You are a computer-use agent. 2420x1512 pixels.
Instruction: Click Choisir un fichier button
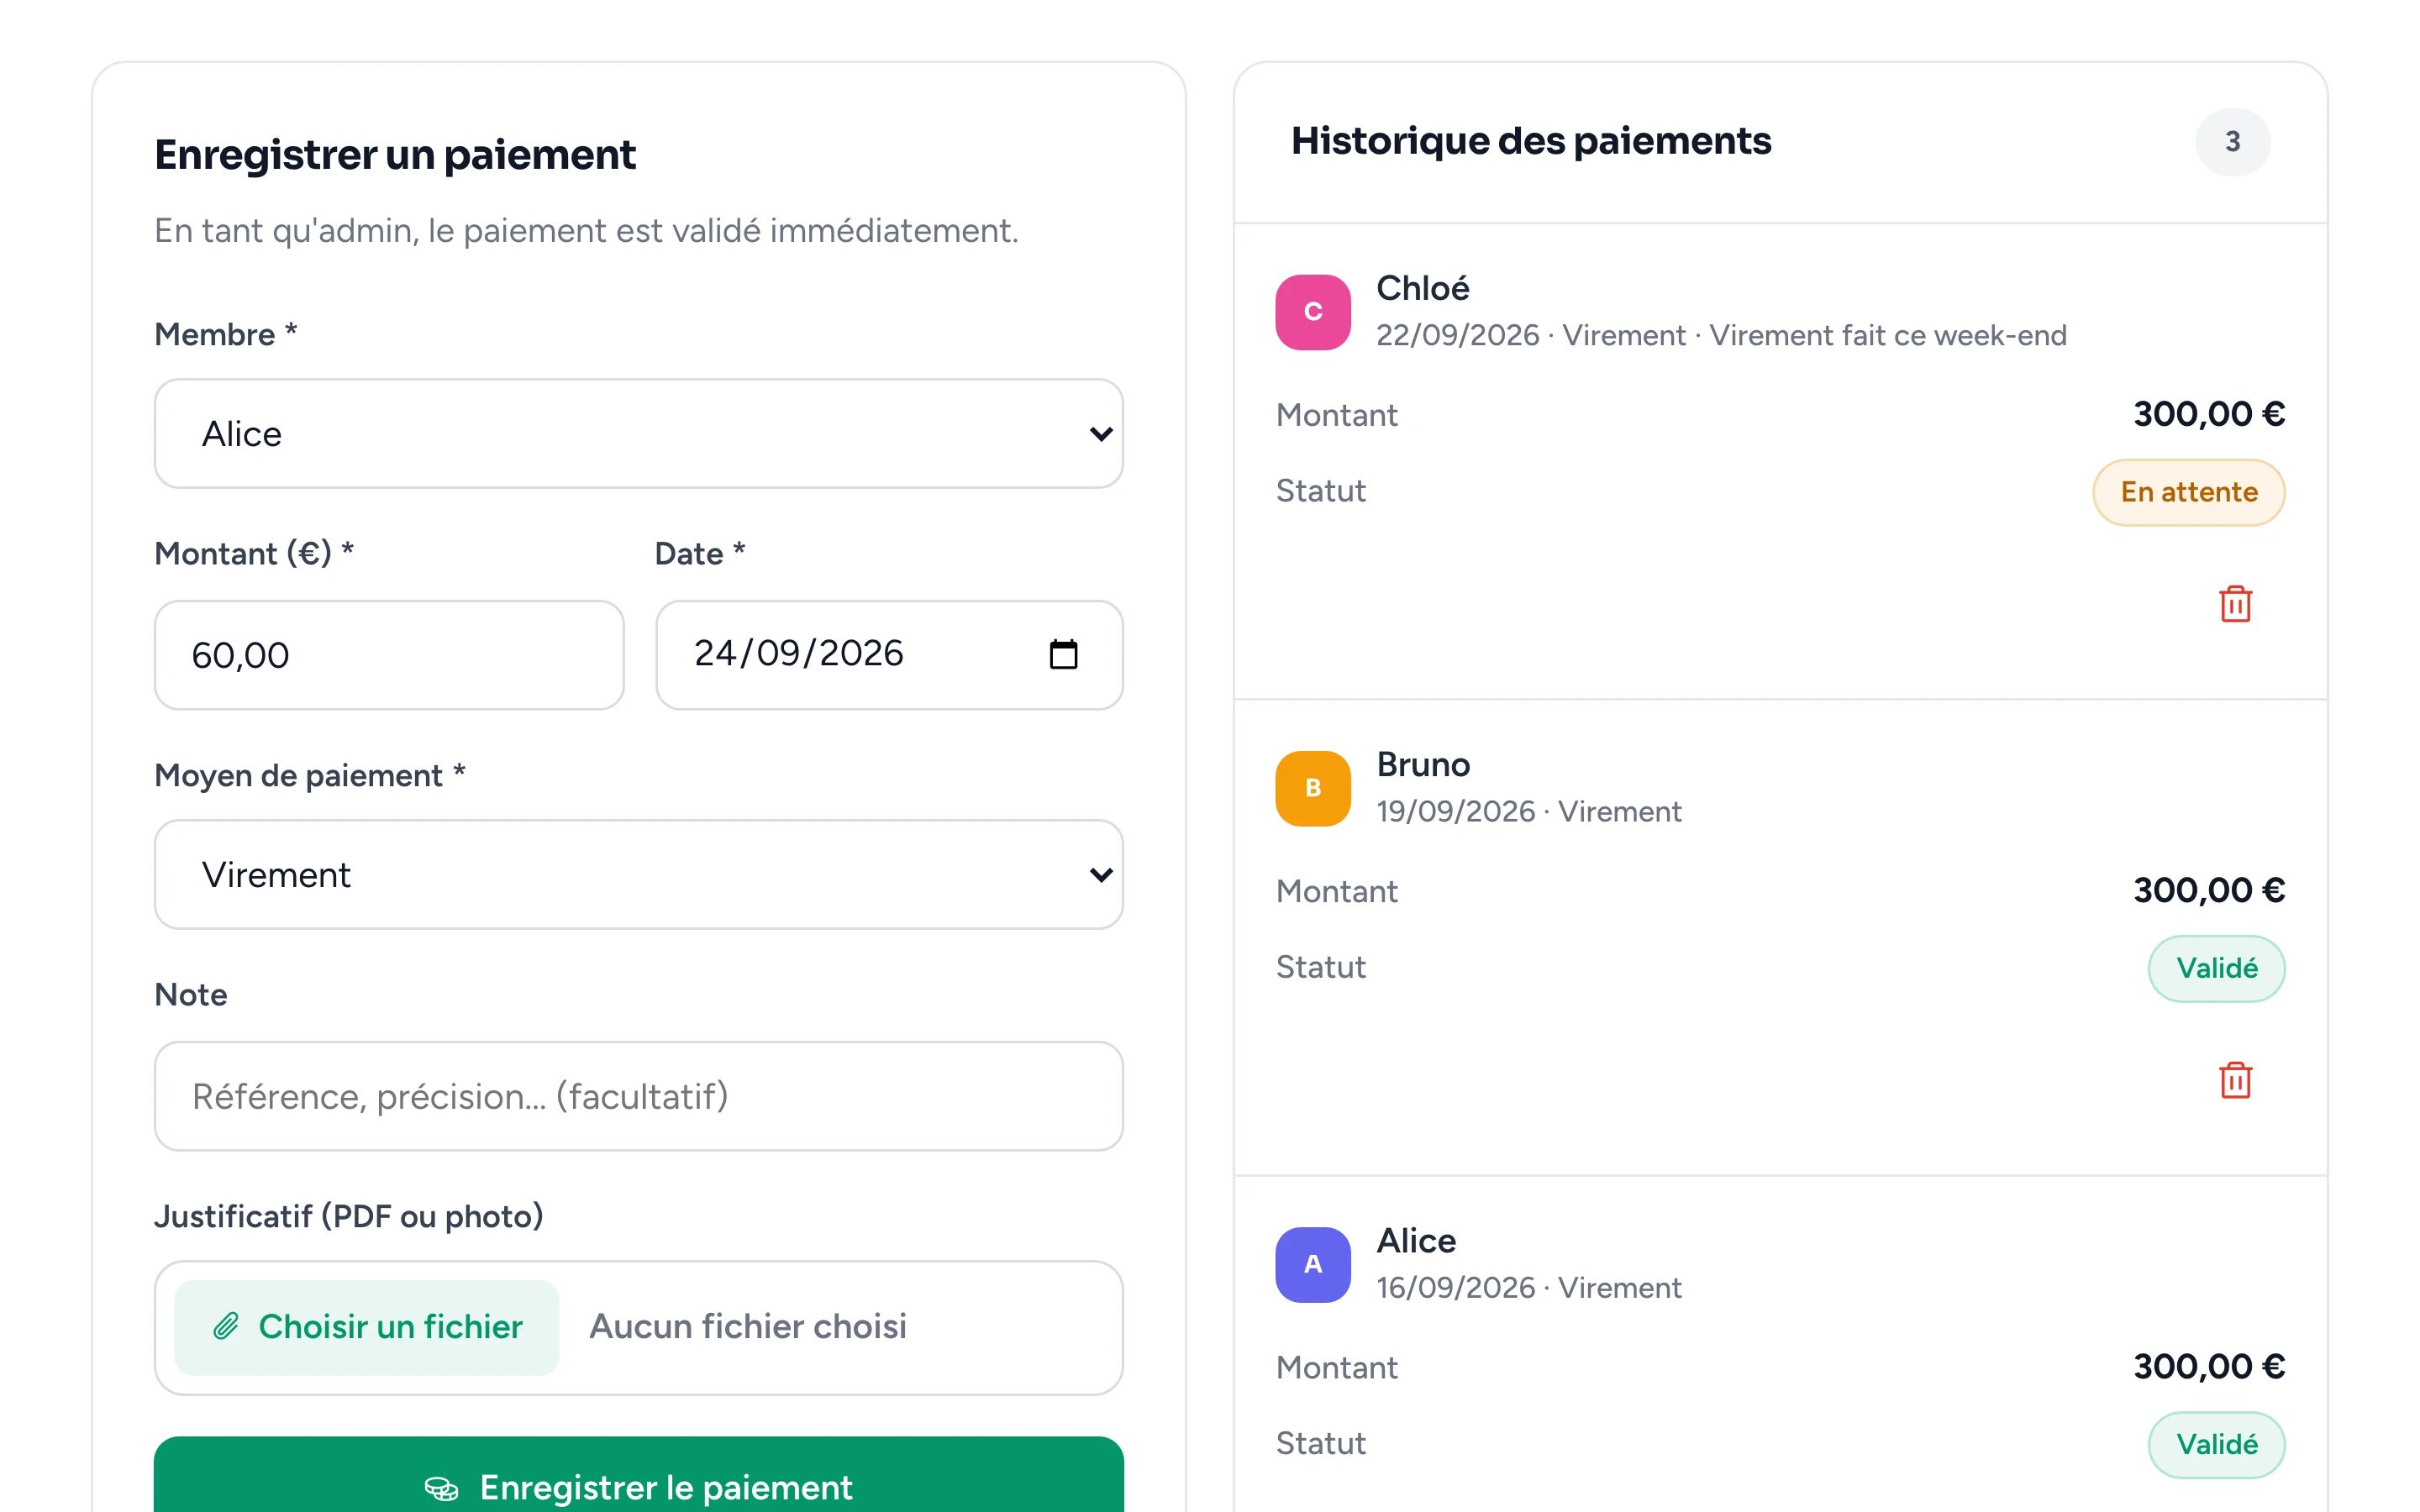(x=366, y=1327)
